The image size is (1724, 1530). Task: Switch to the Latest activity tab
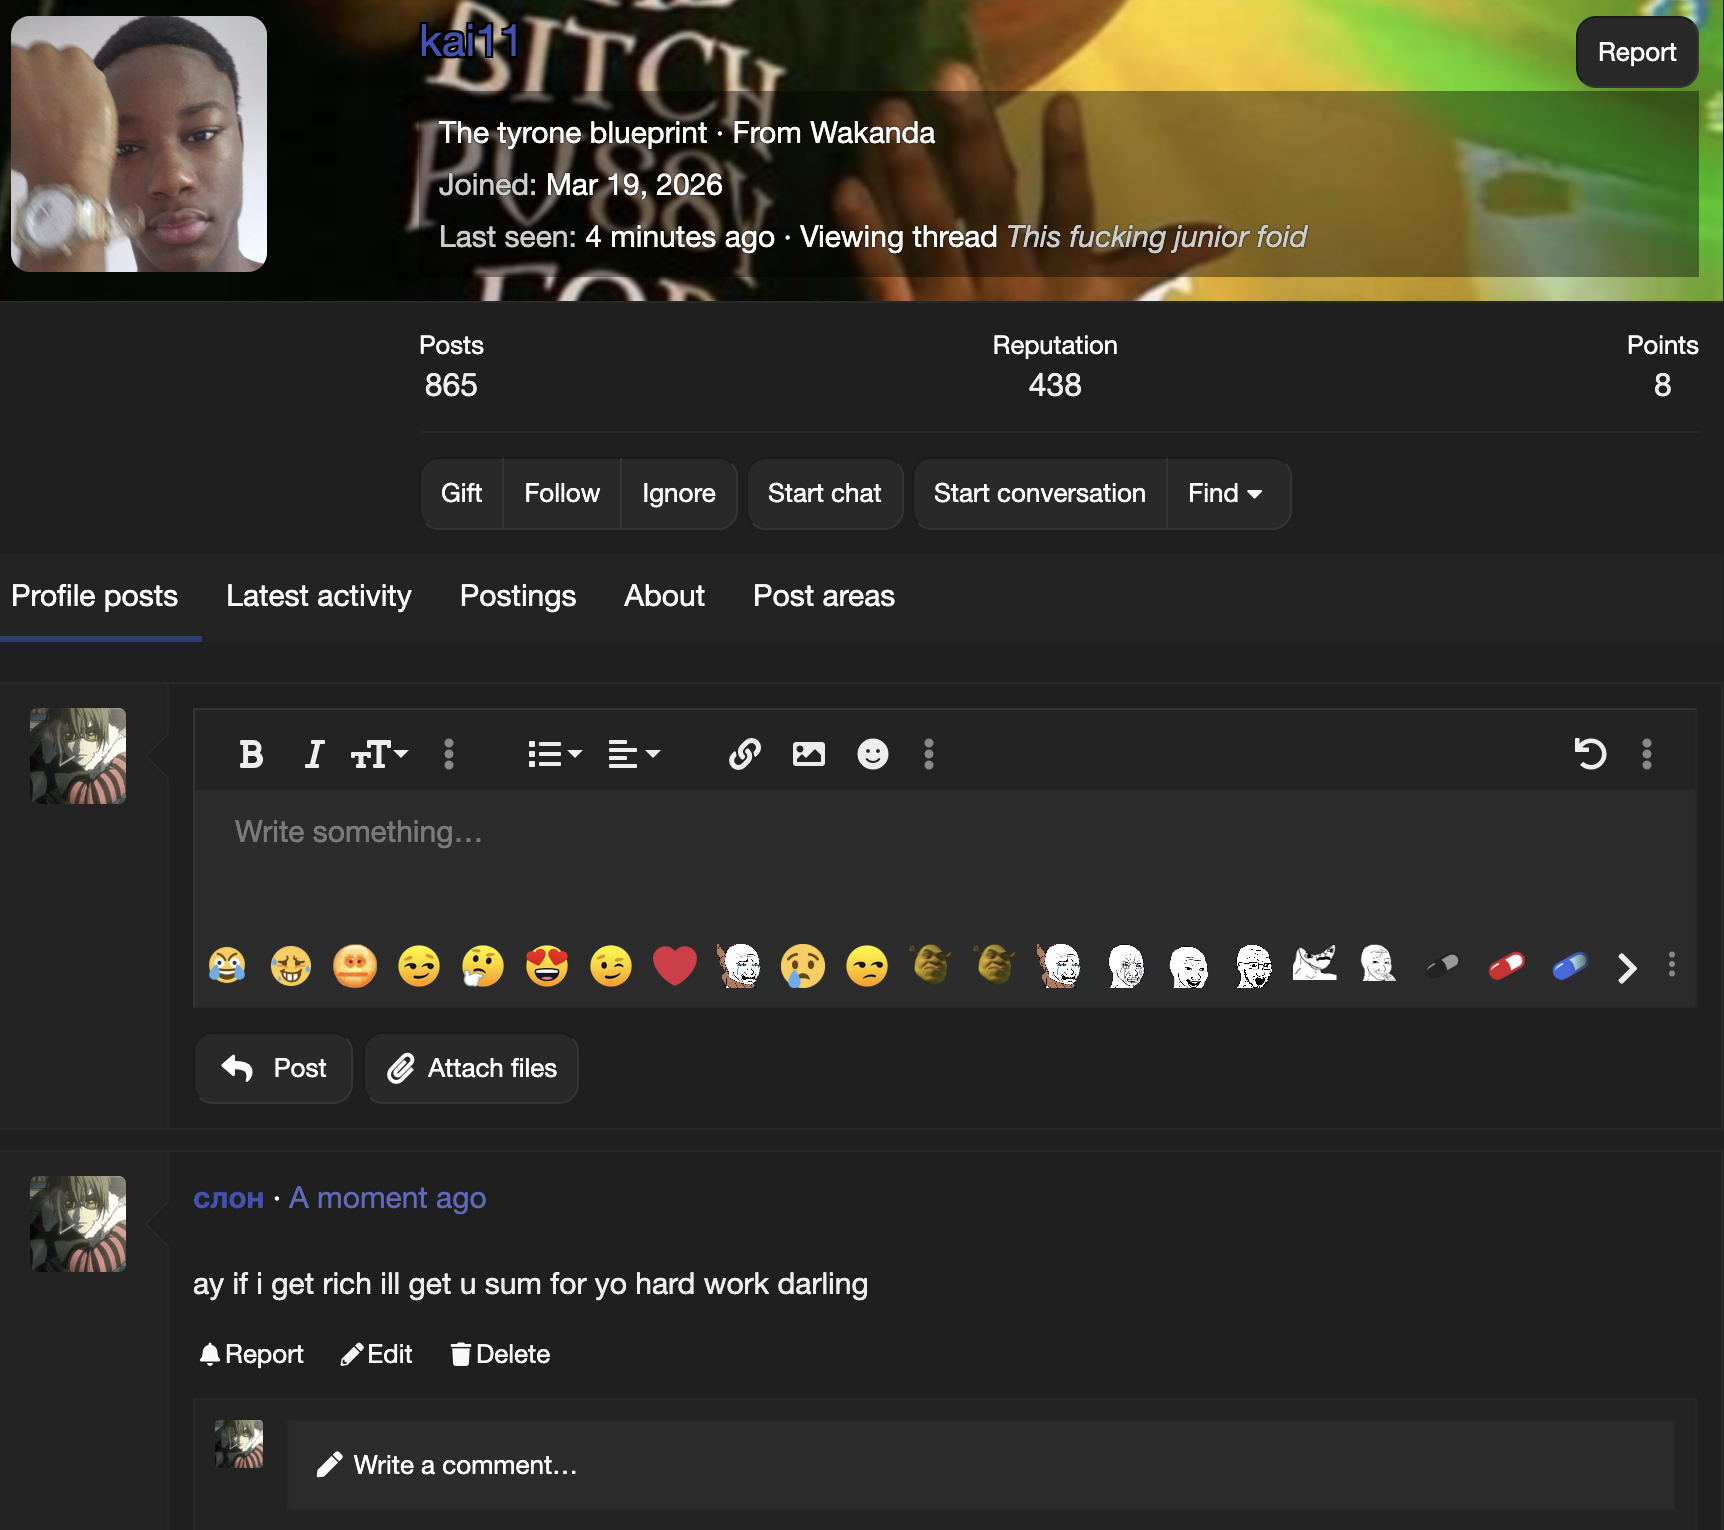click(x=318, y=596)
